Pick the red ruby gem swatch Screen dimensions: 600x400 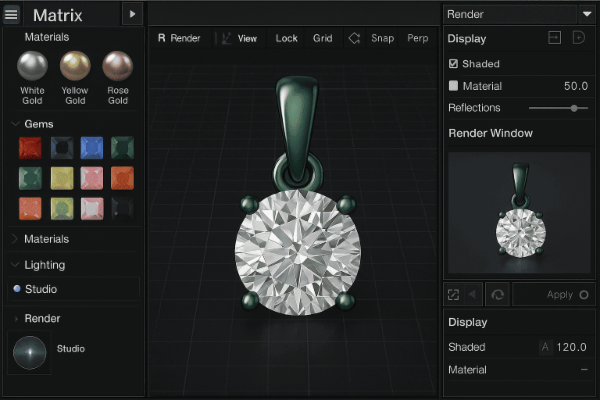point(30,148)
